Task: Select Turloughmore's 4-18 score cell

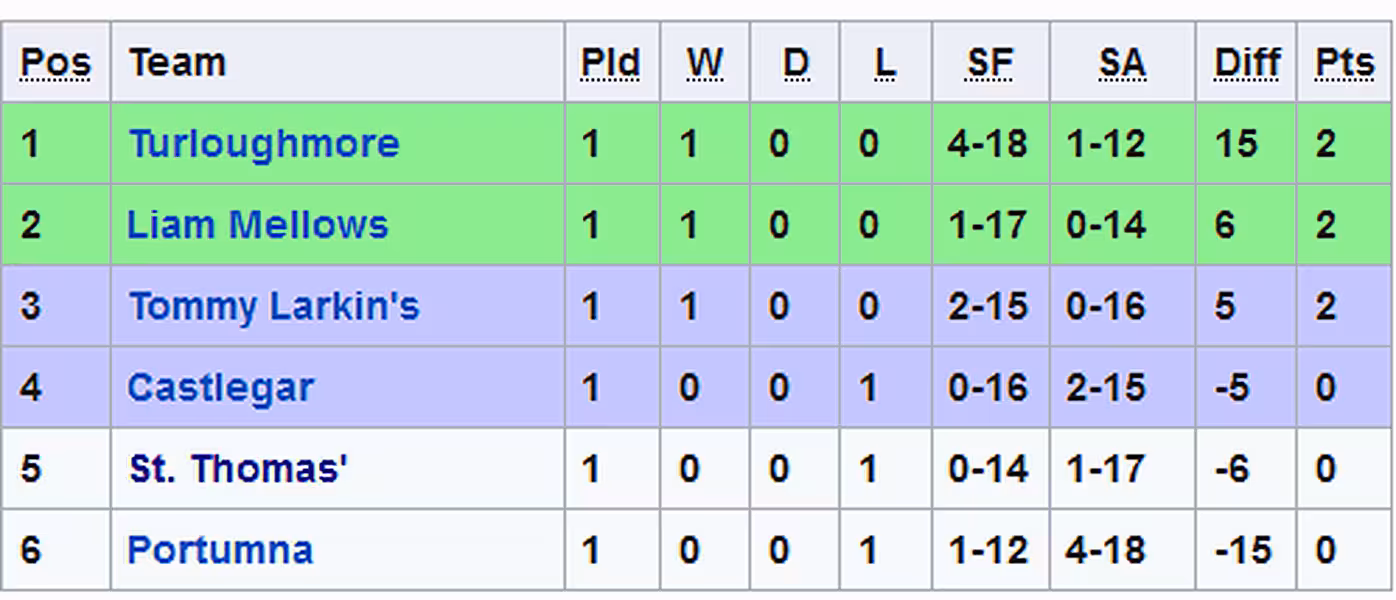Action: [x=990, y=144]
